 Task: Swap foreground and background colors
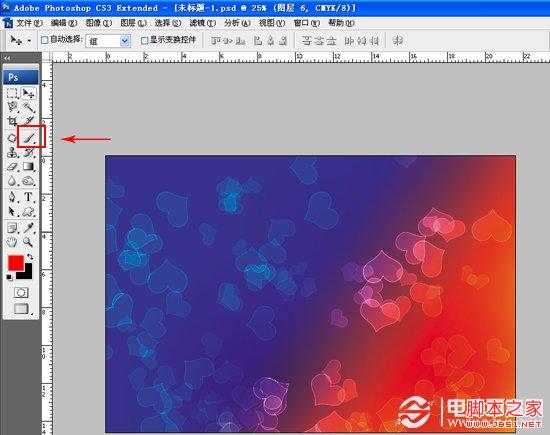30,256
